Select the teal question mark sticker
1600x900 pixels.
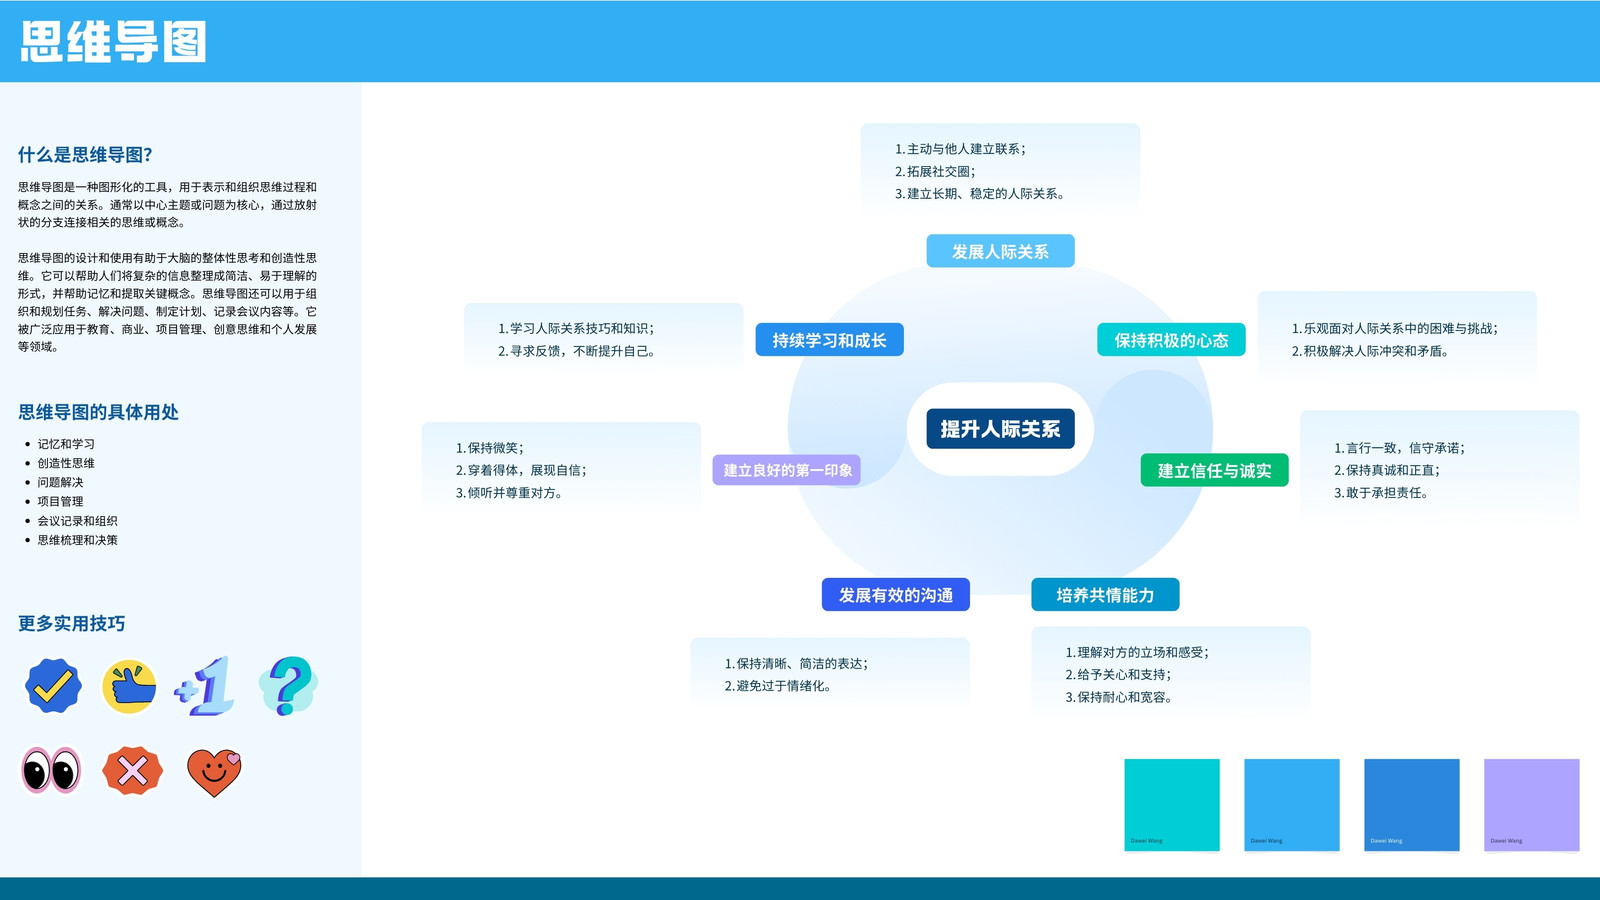pos(288,686)
